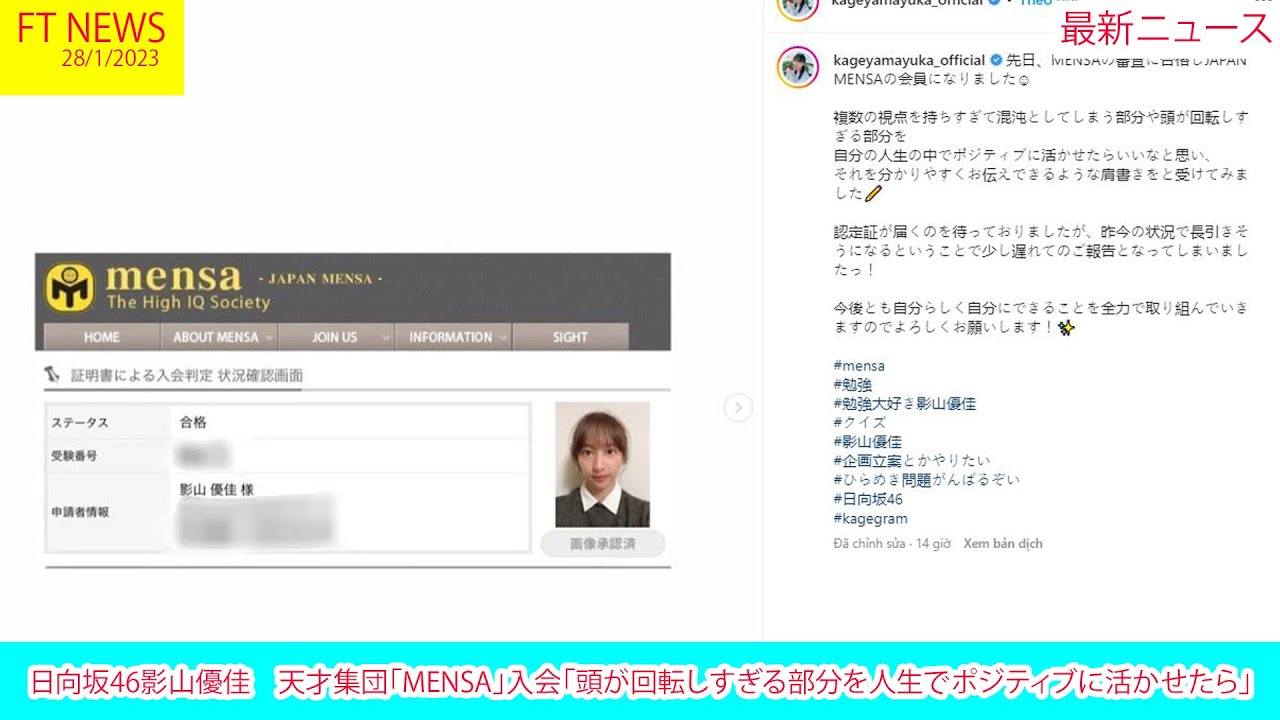1280x720 pixels.
Task: Open the #勉強 hashtag
Action: click(853, 385)
